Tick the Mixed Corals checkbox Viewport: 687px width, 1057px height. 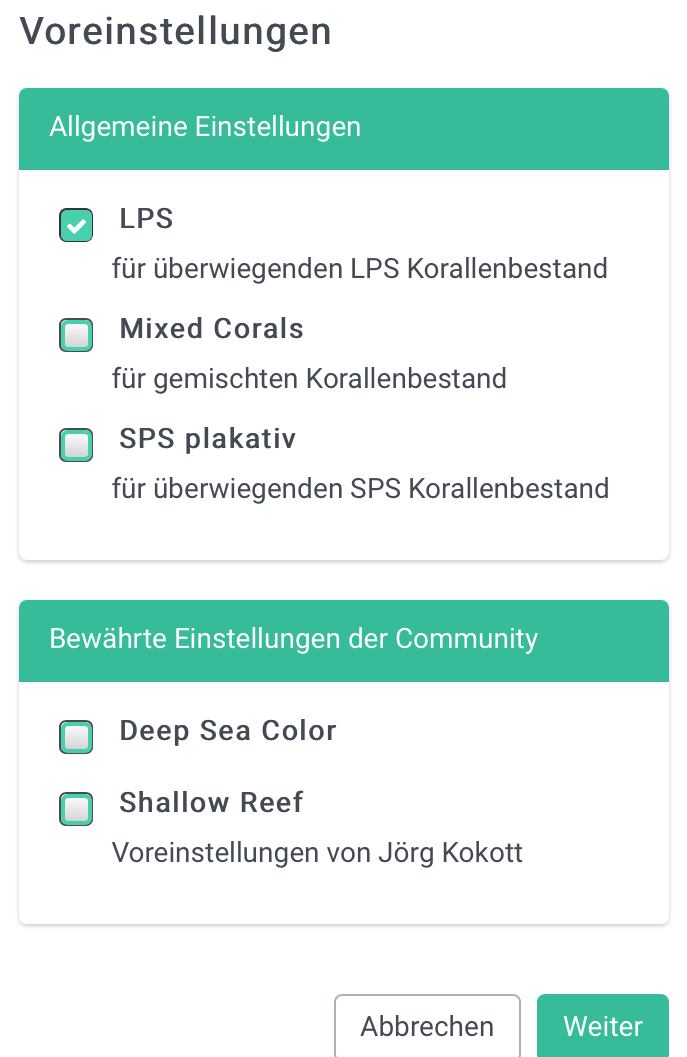pos(76,335)
